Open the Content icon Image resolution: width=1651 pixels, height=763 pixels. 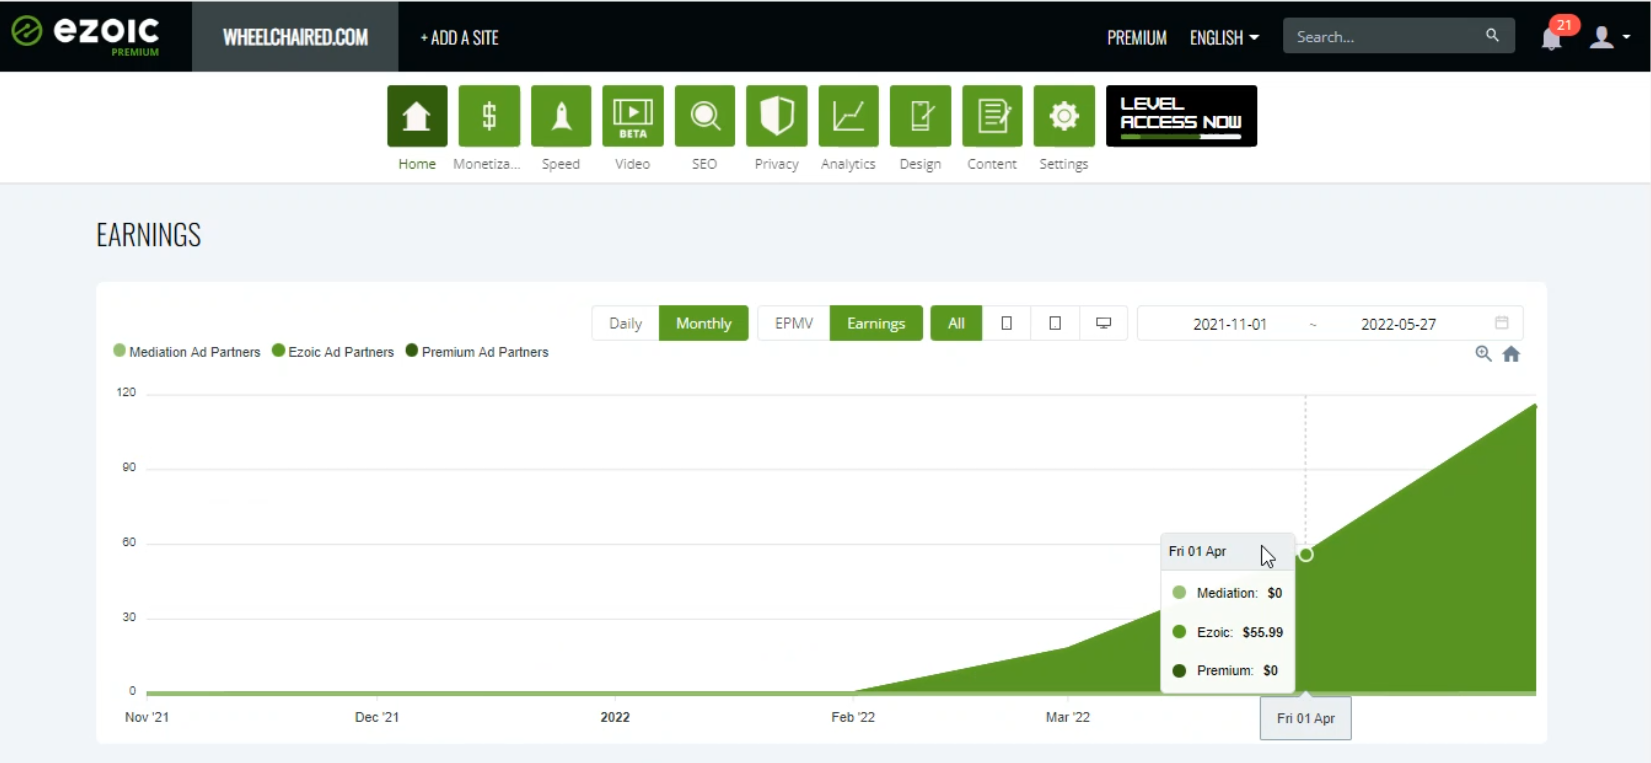click(x=993, y=116)
